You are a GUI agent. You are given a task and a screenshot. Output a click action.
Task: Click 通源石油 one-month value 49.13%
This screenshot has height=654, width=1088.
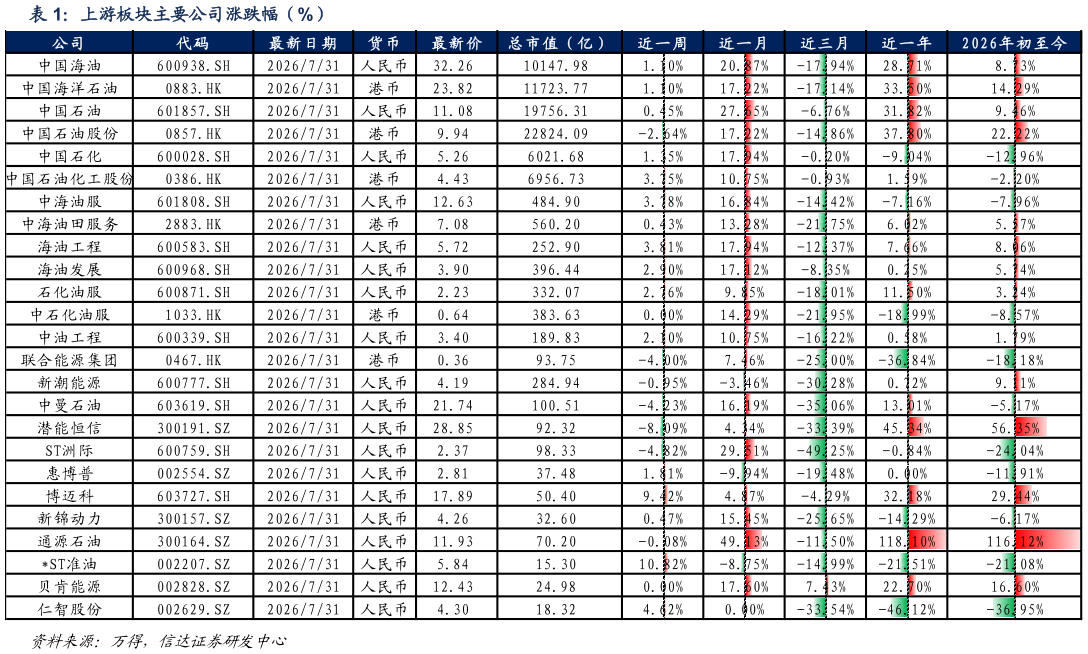pyautogui.click(x=744, y=542)
